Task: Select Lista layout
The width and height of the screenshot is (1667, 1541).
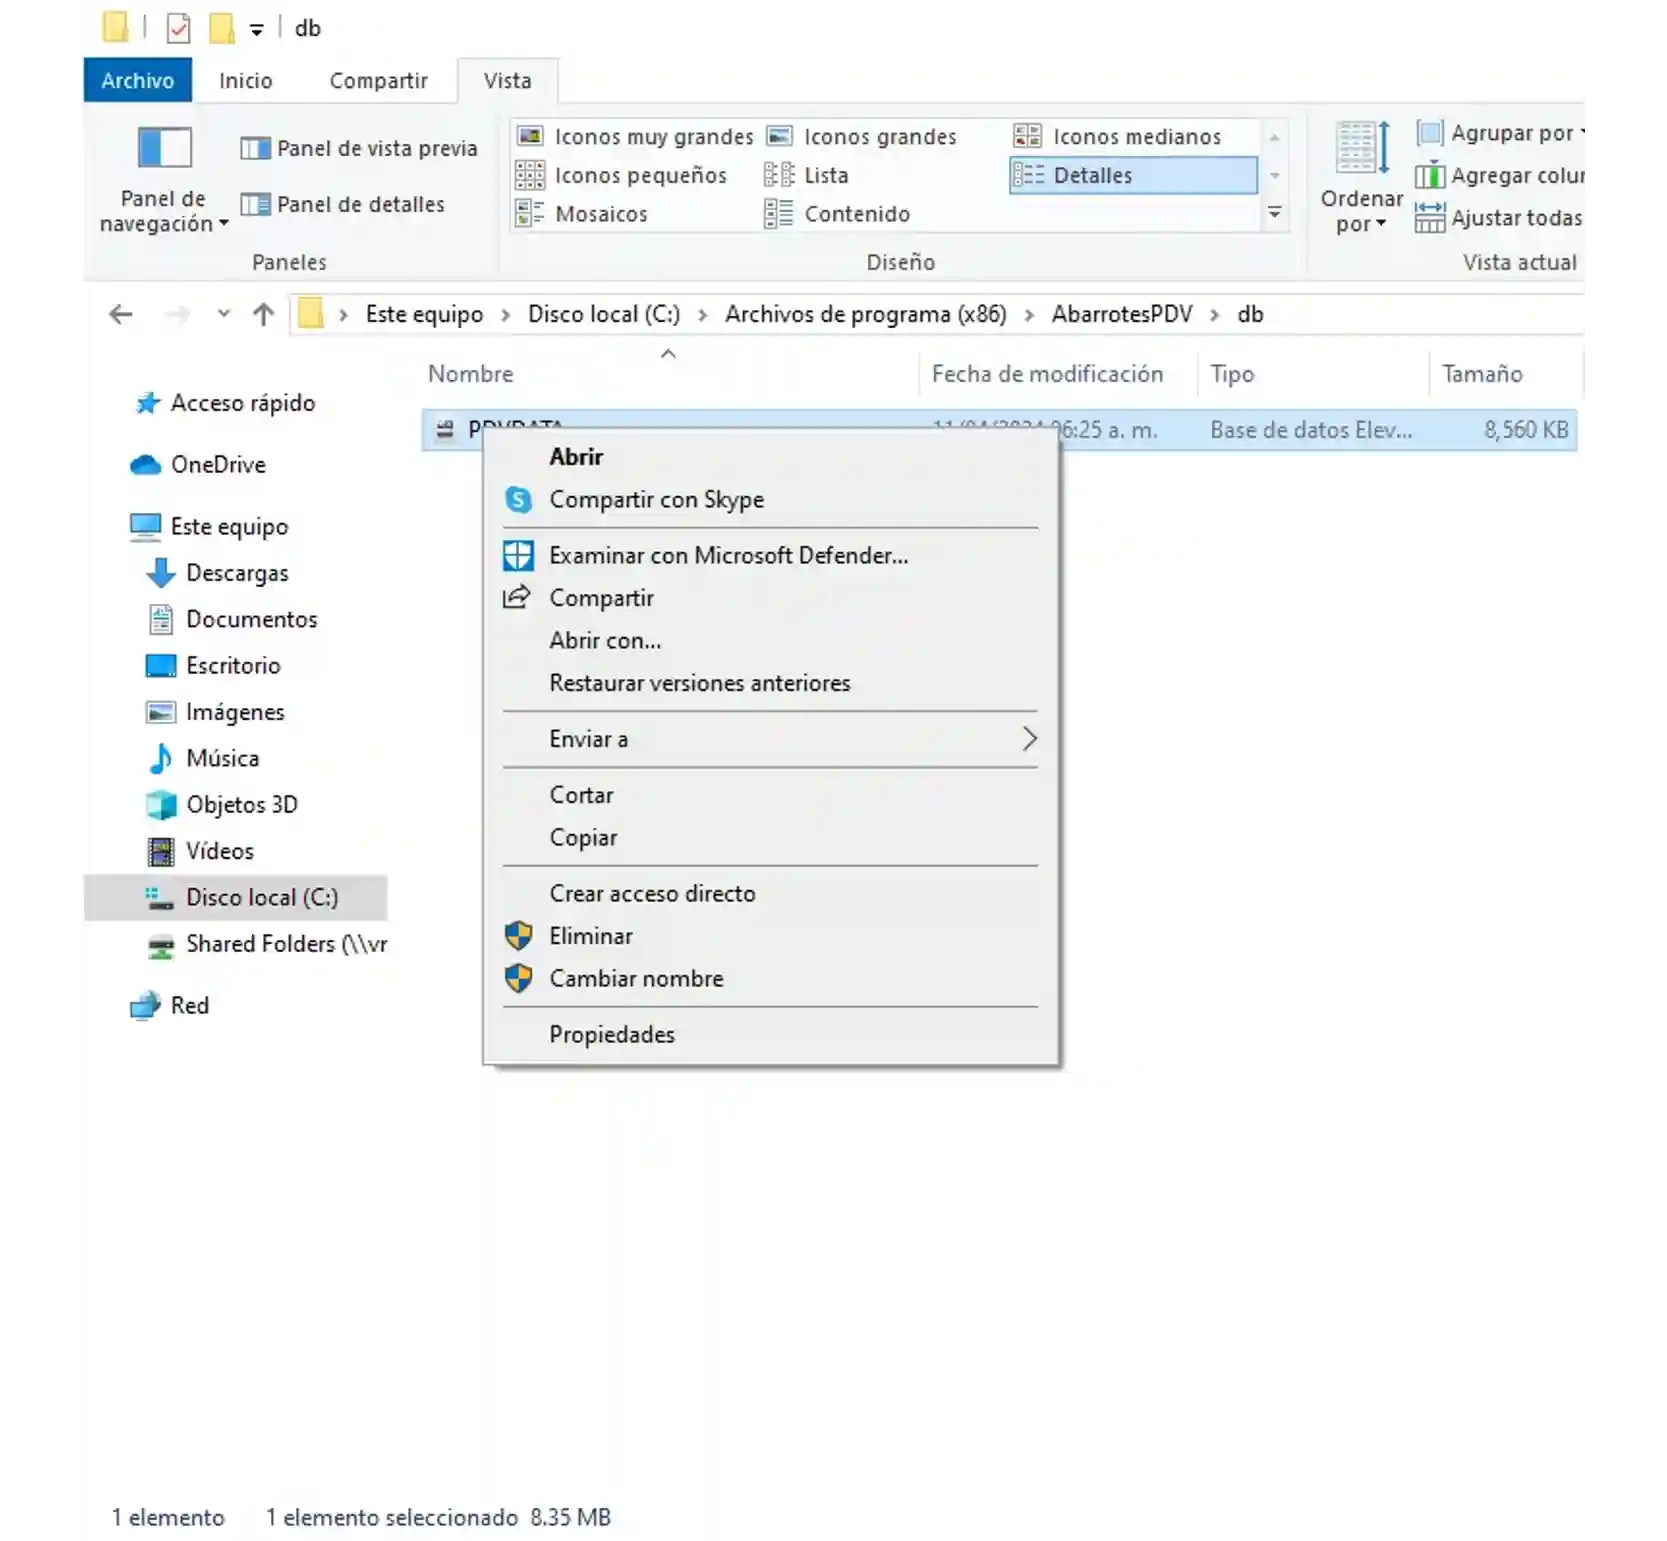Action: coord(806,175)
